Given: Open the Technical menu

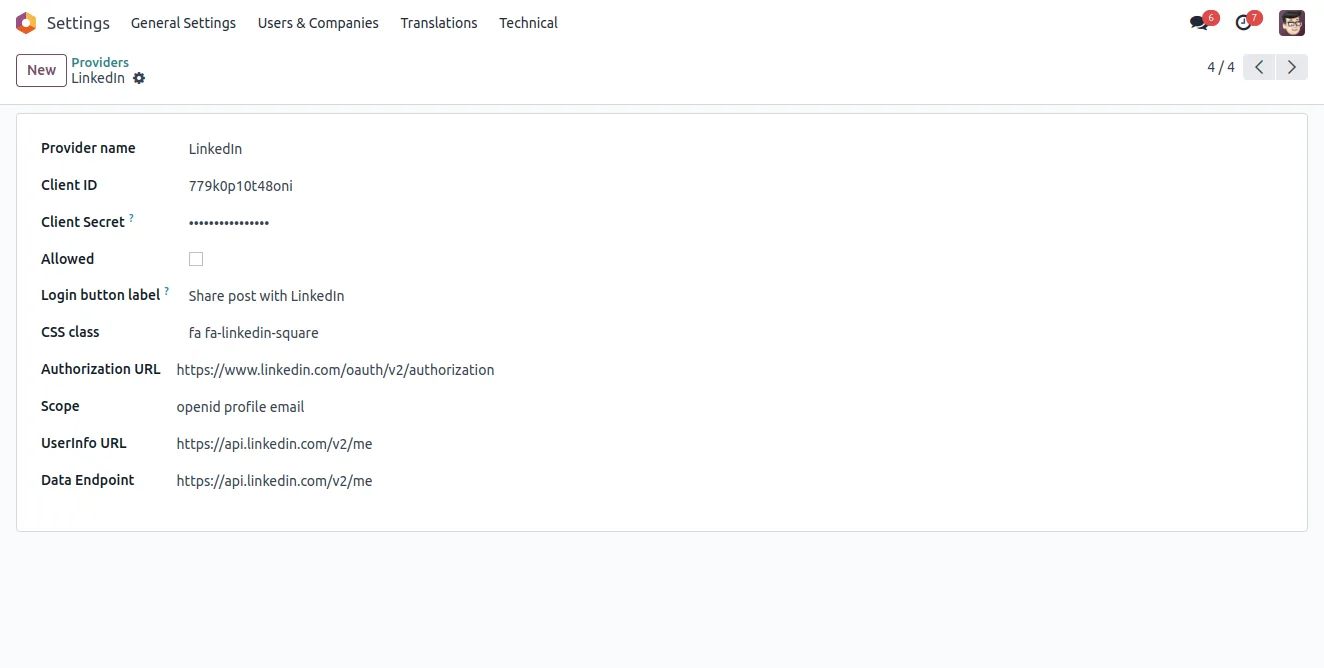Looking at the screenshot, I should [x=528, y=23].
